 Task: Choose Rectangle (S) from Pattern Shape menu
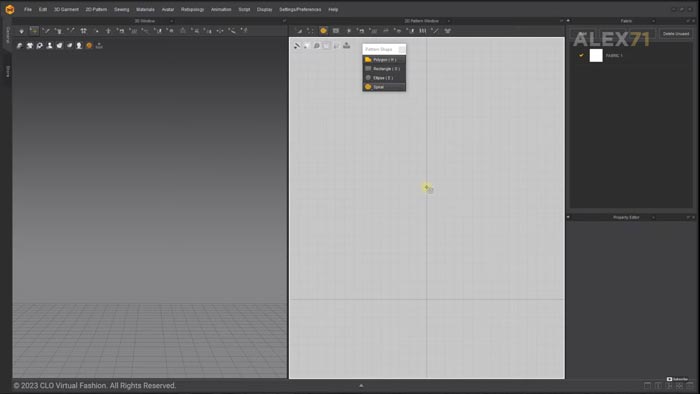click(x=384, y=69)
